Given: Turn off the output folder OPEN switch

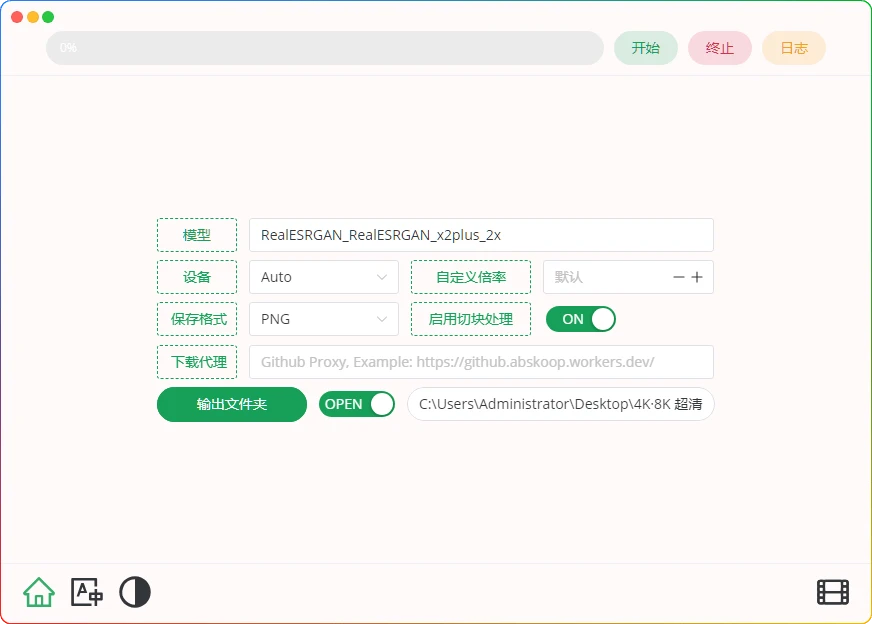Looking at the screenshot, I should [357, 404].
